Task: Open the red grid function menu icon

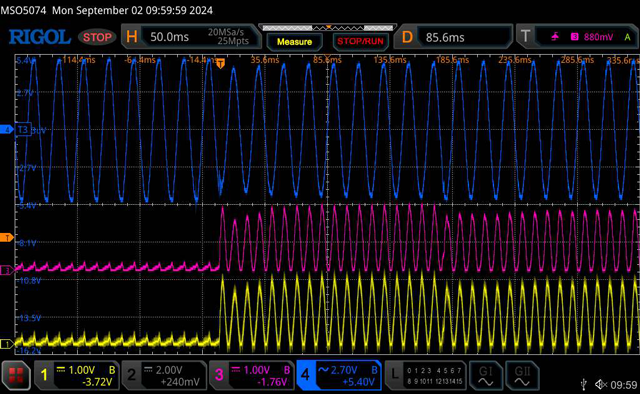Action: tap(16, 375)
